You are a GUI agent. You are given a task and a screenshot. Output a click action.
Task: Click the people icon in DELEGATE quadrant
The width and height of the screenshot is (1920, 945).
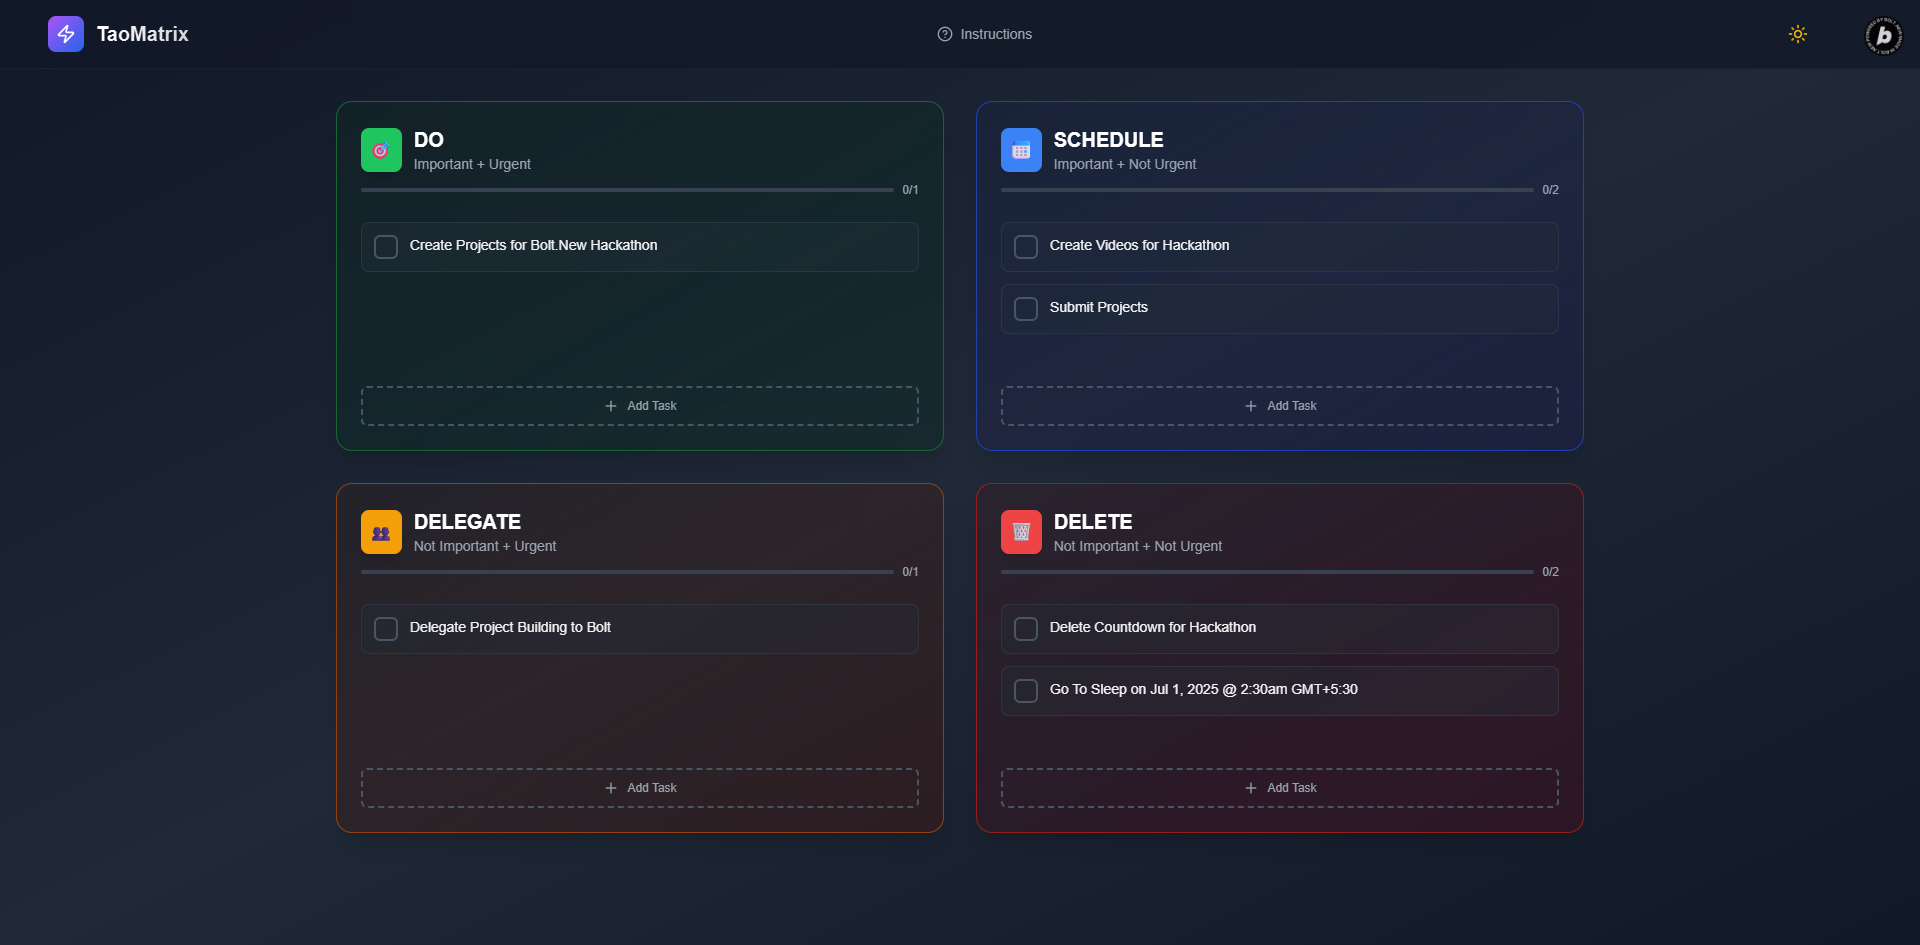tap(381, 531)
